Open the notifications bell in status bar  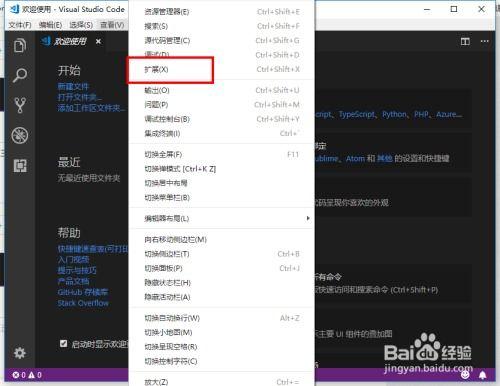click(x=482, y=375)
